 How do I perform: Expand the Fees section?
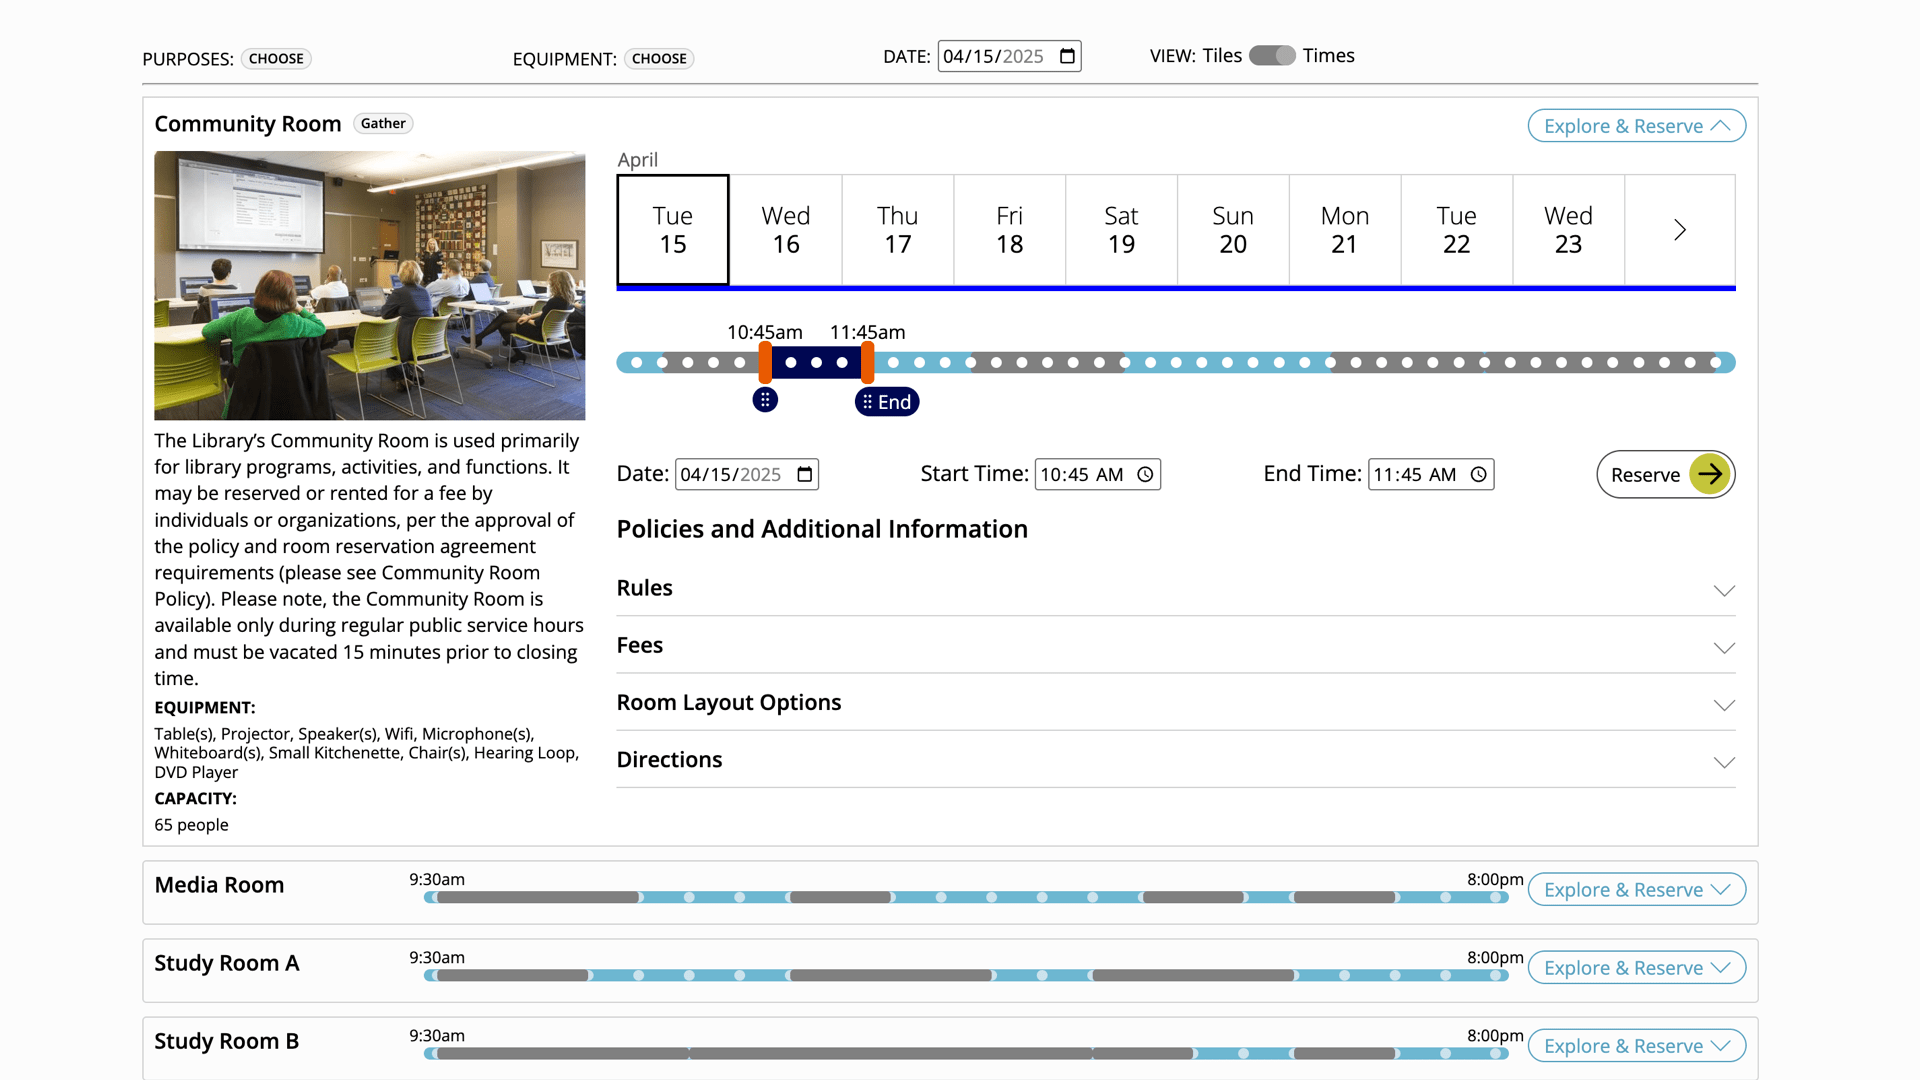pos(1175,645)
